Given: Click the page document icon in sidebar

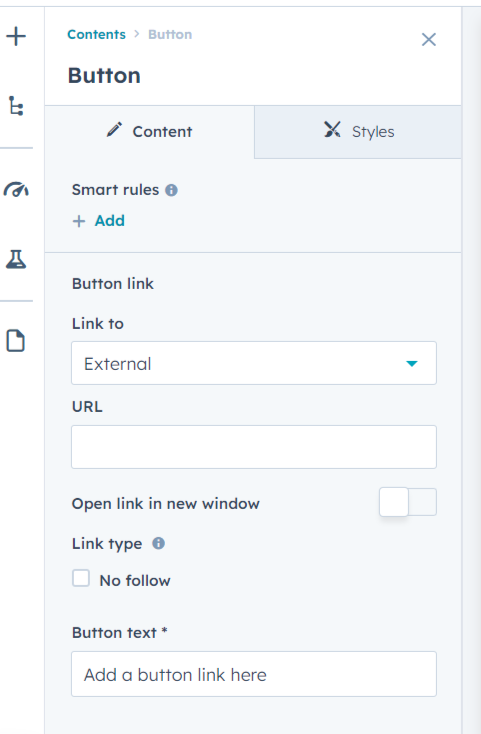Looking at the screenshot, I should pyautogui.click(x=15, y=340).
